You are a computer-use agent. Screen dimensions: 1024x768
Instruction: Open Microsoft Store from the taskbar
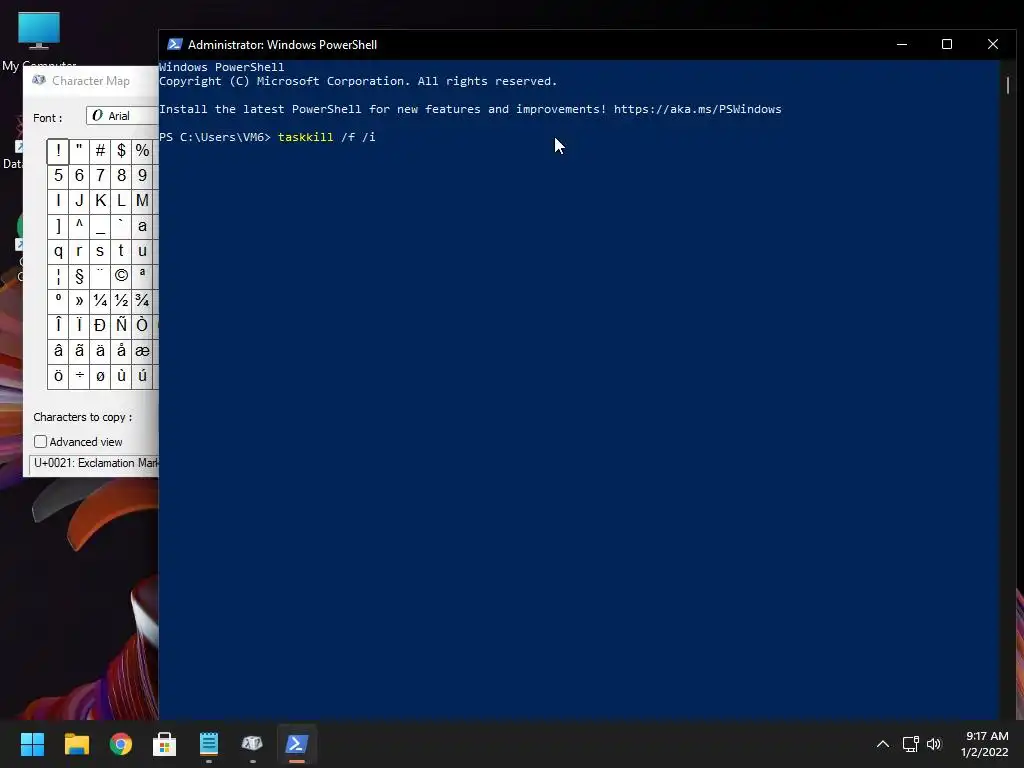(x=164, y=743)
